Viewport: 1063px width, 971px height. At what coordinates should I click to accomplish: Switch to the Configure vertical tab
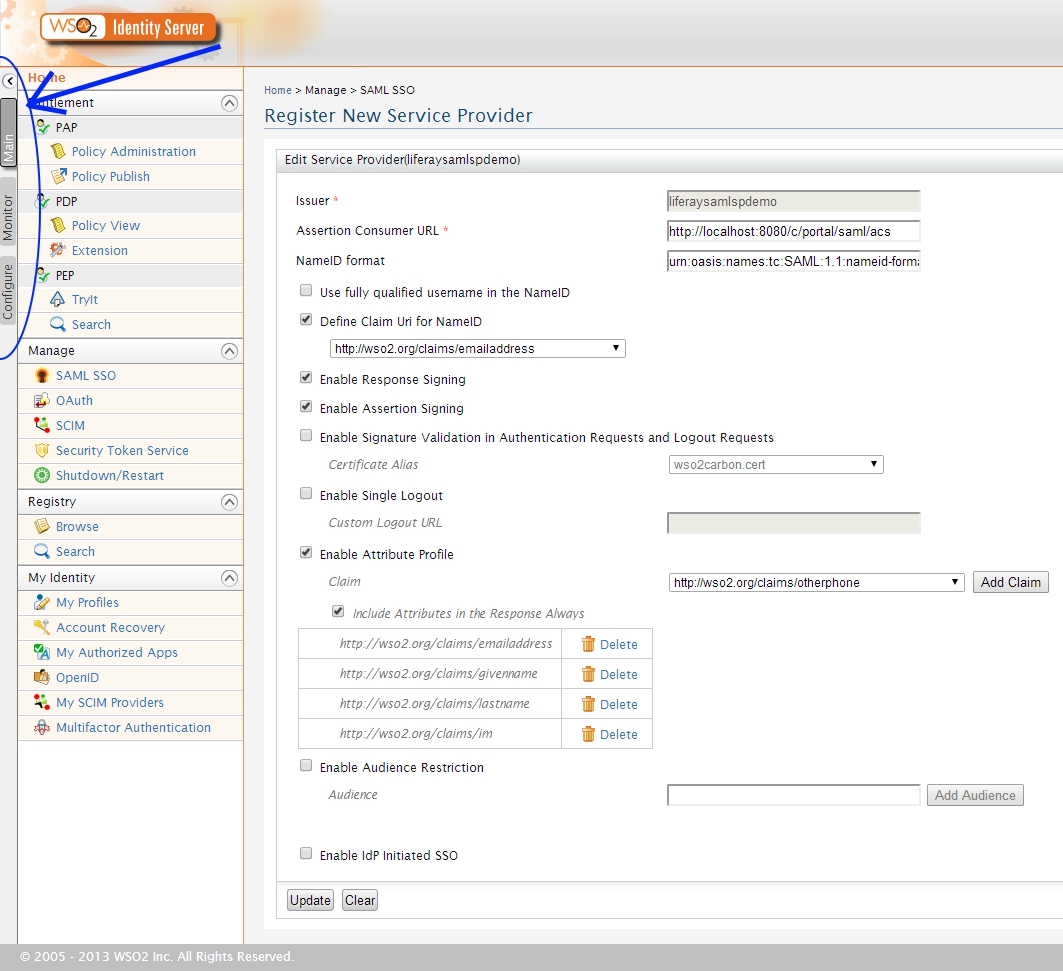[x=8, y=292]
